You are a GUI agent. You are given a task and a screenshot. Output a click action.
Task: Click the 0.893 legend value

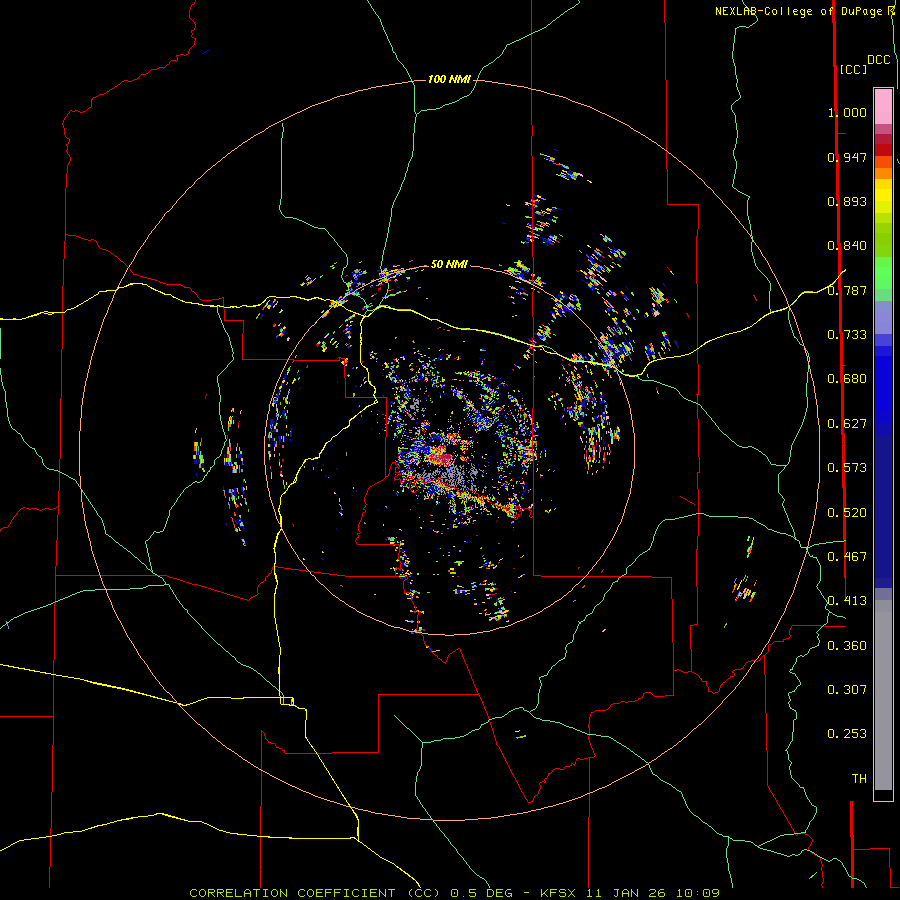[x=847, y=201]
